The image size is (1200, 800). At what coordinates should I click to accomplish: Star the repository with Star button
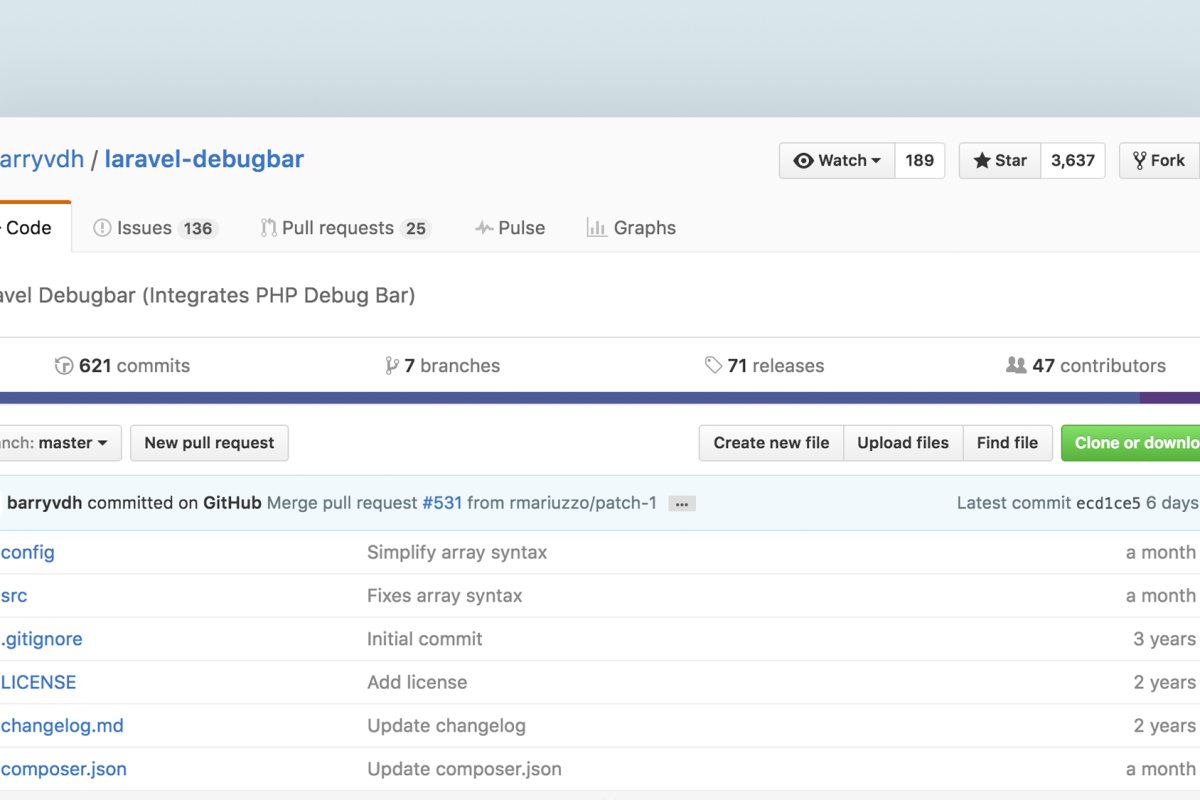click(x=1000, y=160)
